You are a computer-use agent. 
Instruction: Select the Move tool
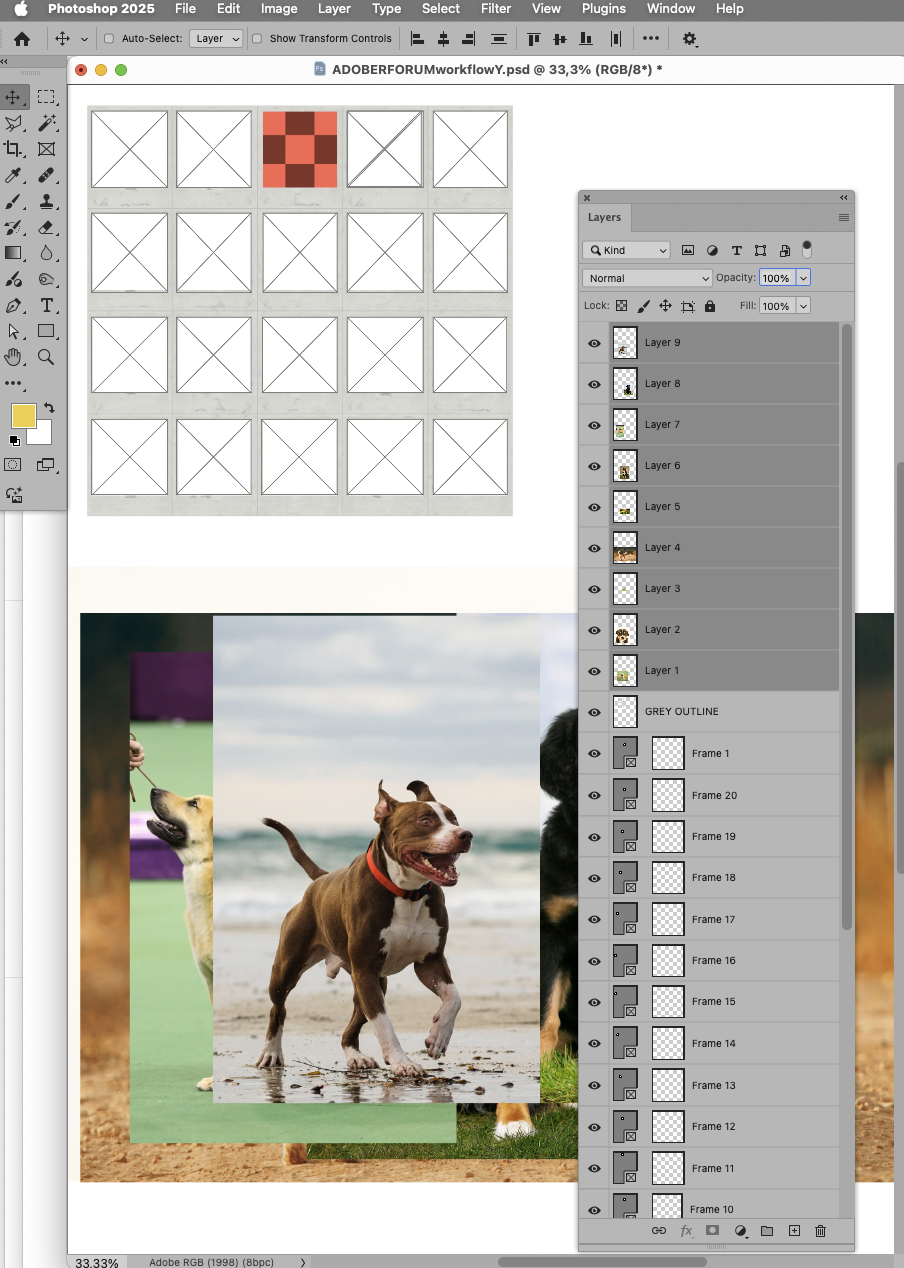14,97
